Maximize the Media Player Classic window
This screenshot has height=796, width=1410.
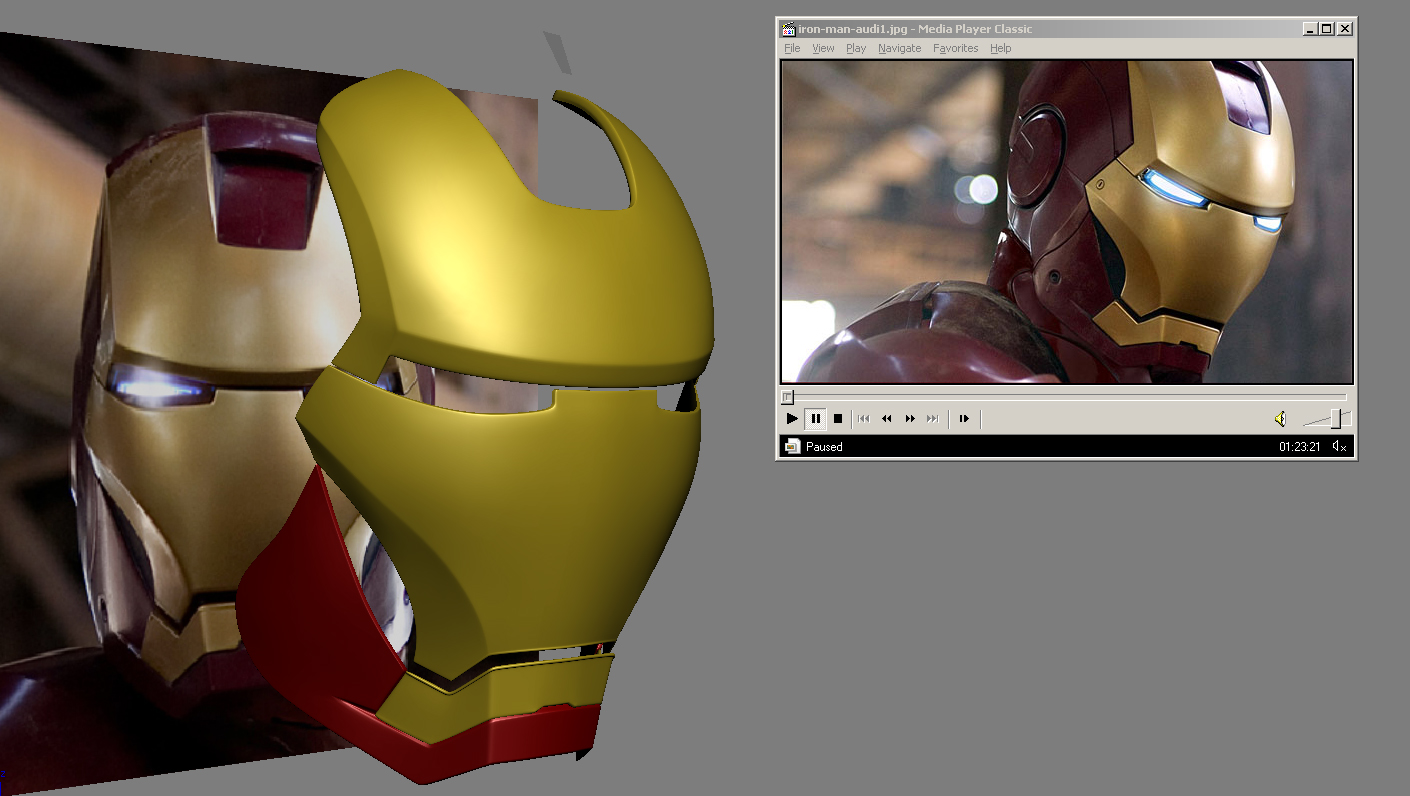click(x=1326, y=29)
